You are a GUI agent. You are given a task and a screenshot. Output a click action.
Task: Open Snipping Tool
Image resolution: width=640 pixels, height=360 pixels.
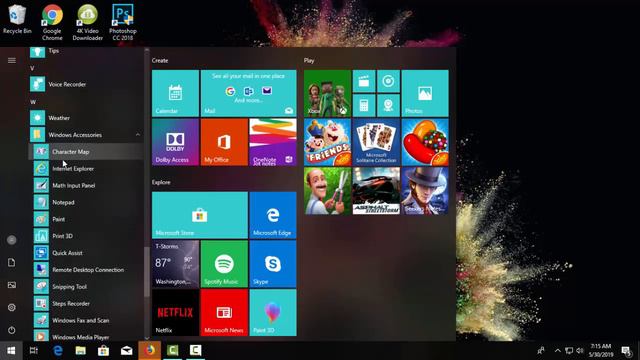click(86, 287)
